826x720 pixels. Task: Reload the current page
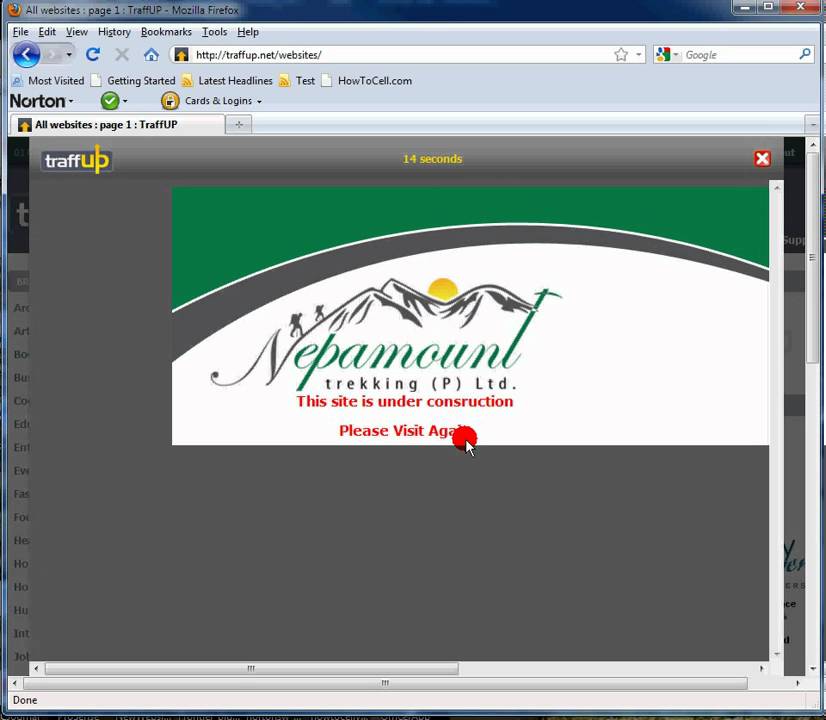point(93,54)
